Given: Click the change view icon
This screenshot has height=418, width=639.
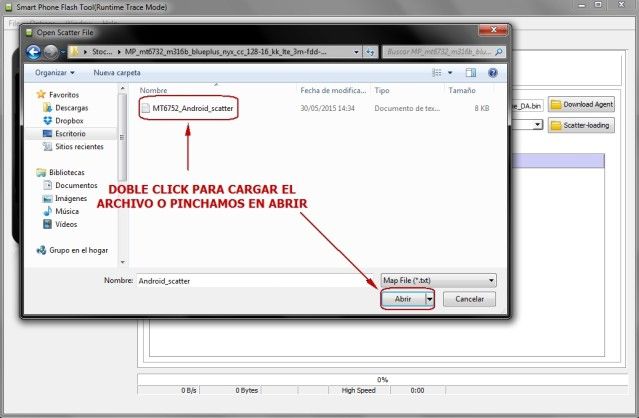Looking at the screenshot, I should [x=437, y=73].
